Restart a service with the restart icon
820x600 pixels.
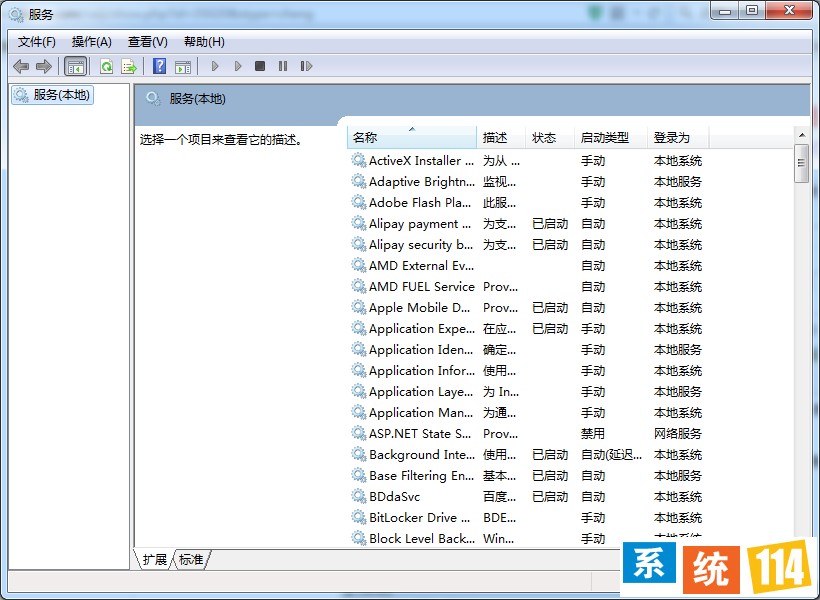(307, 66)
